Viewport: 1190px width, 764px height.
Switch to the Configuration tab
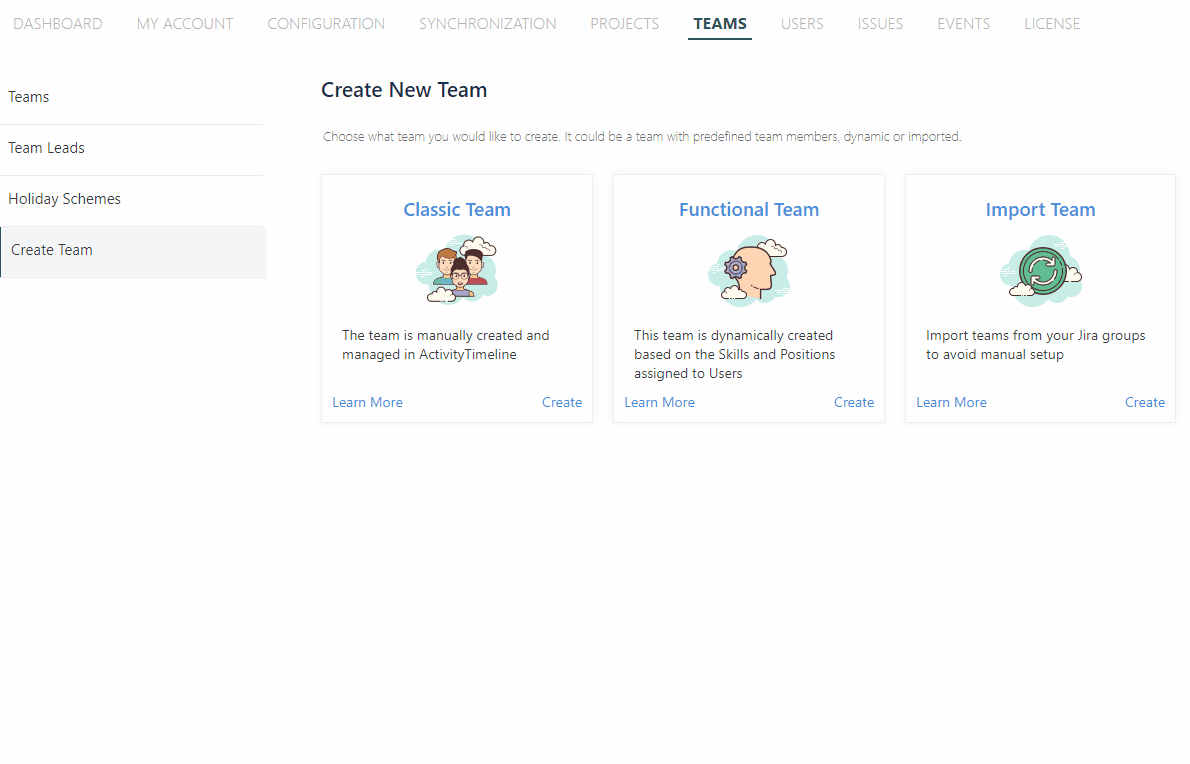pyautogui.click(x=326, y=24)
